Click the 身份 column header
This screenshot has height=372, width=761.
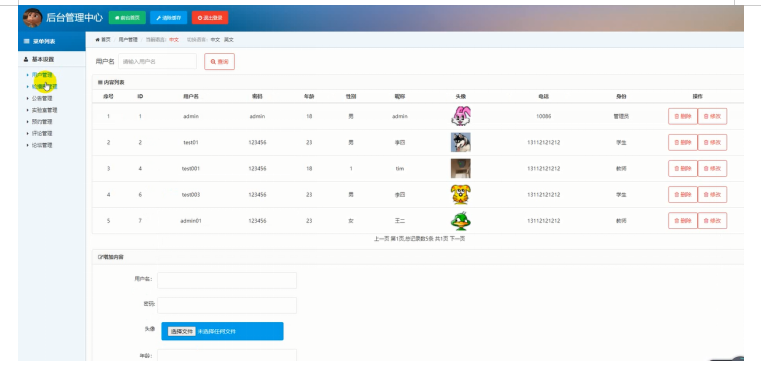[x=621, y=97]
